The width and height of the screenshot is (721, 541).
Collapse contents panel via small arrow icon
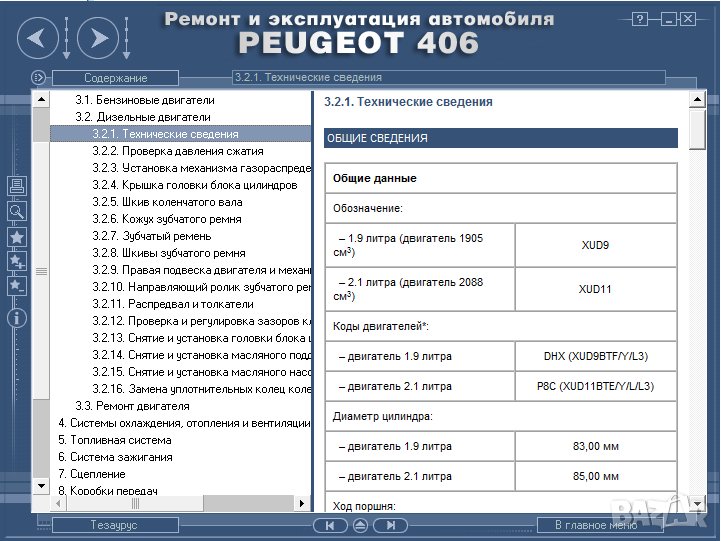click(x=38, y=77)
